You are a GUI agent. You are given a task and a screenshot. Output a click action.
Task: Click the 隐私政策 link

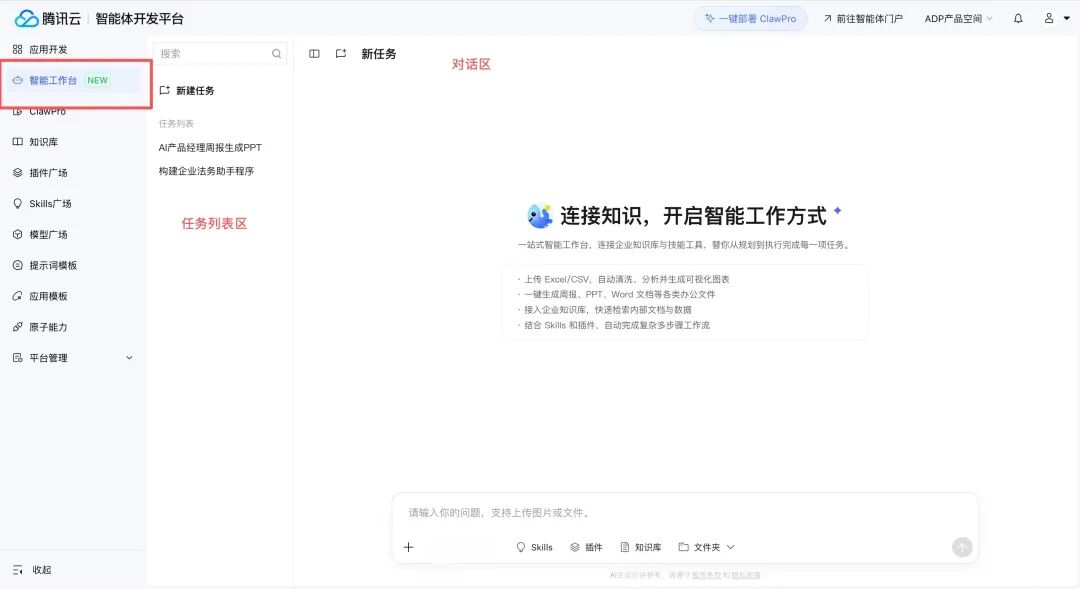coord(746,575)
